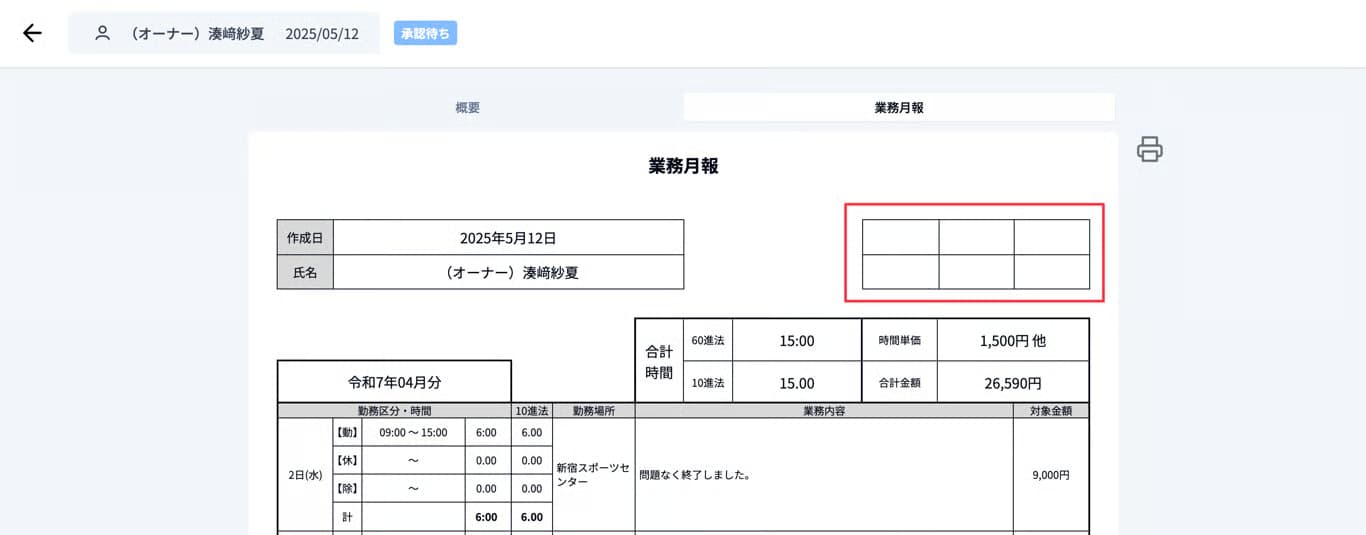Click the 【勤】 row label
1366x535 pixels.
pos(347,432)
